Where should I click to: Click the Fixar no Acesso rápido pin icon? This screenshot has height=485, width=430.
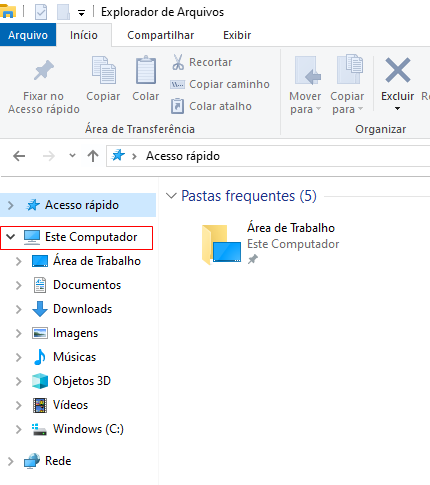tap(44, 70)
